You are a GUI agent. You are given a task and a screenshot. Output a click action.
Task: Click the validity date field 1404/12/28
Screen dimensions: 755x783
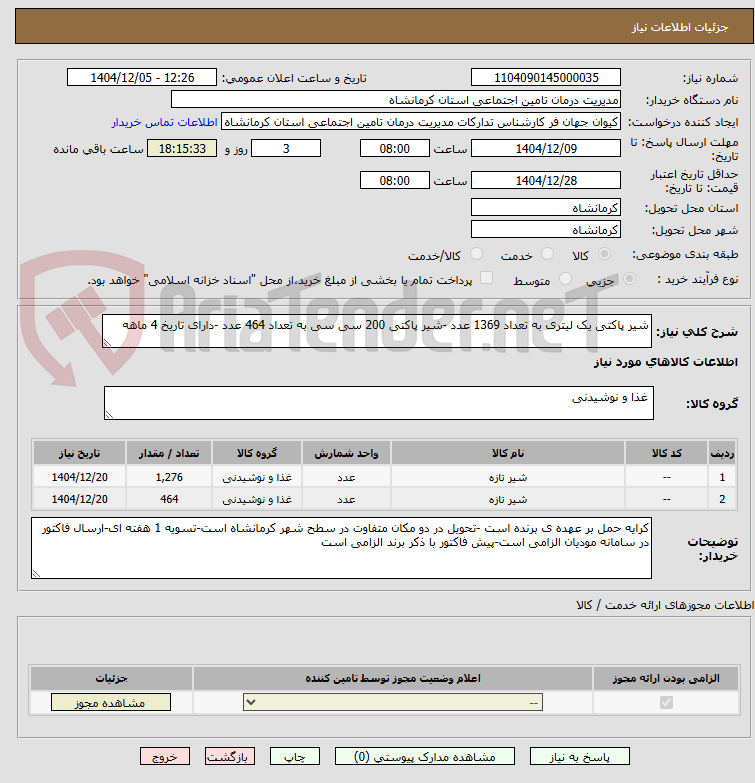[x=546, y=180]
